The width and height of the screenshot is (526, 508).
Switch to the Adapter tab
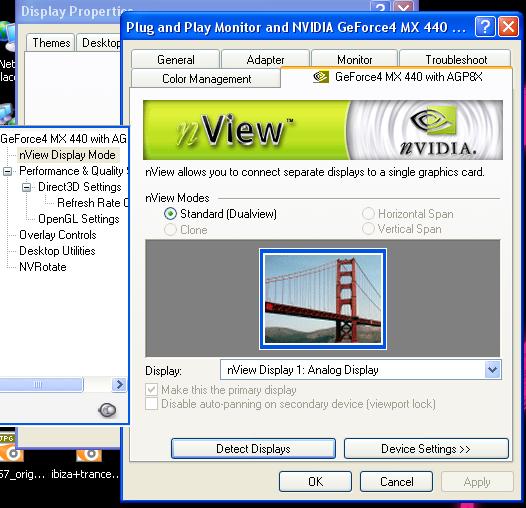coord(265,60)
